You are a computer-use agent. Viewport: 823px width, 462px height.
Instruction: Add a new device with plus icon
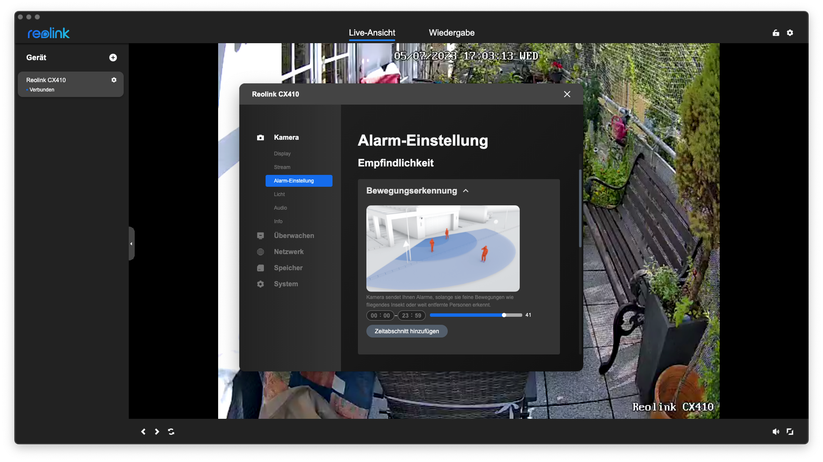pyautogui.click(x=113, y=58)
